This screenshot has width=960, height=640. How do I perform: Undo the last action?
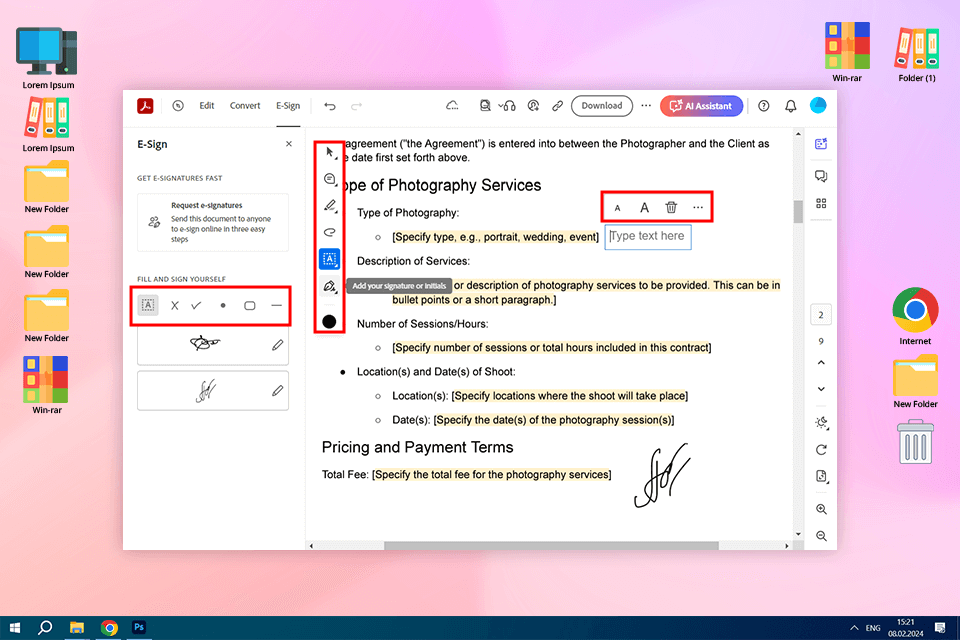point(330,106)
